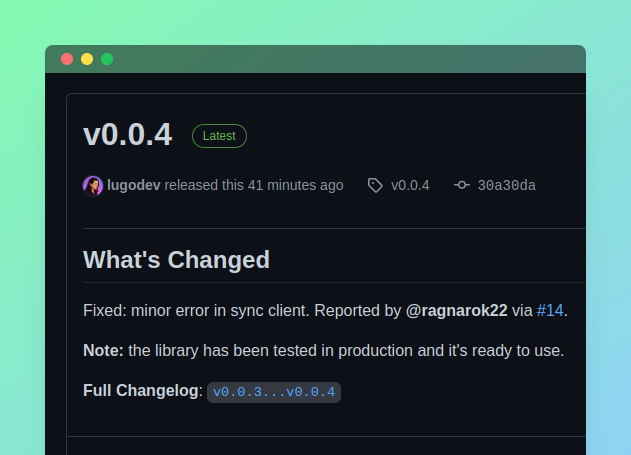Open the v0.0.3...v0.0.4 changelog comparison
The height and width of the screenshot is (455, 631).
coord(274,392)
